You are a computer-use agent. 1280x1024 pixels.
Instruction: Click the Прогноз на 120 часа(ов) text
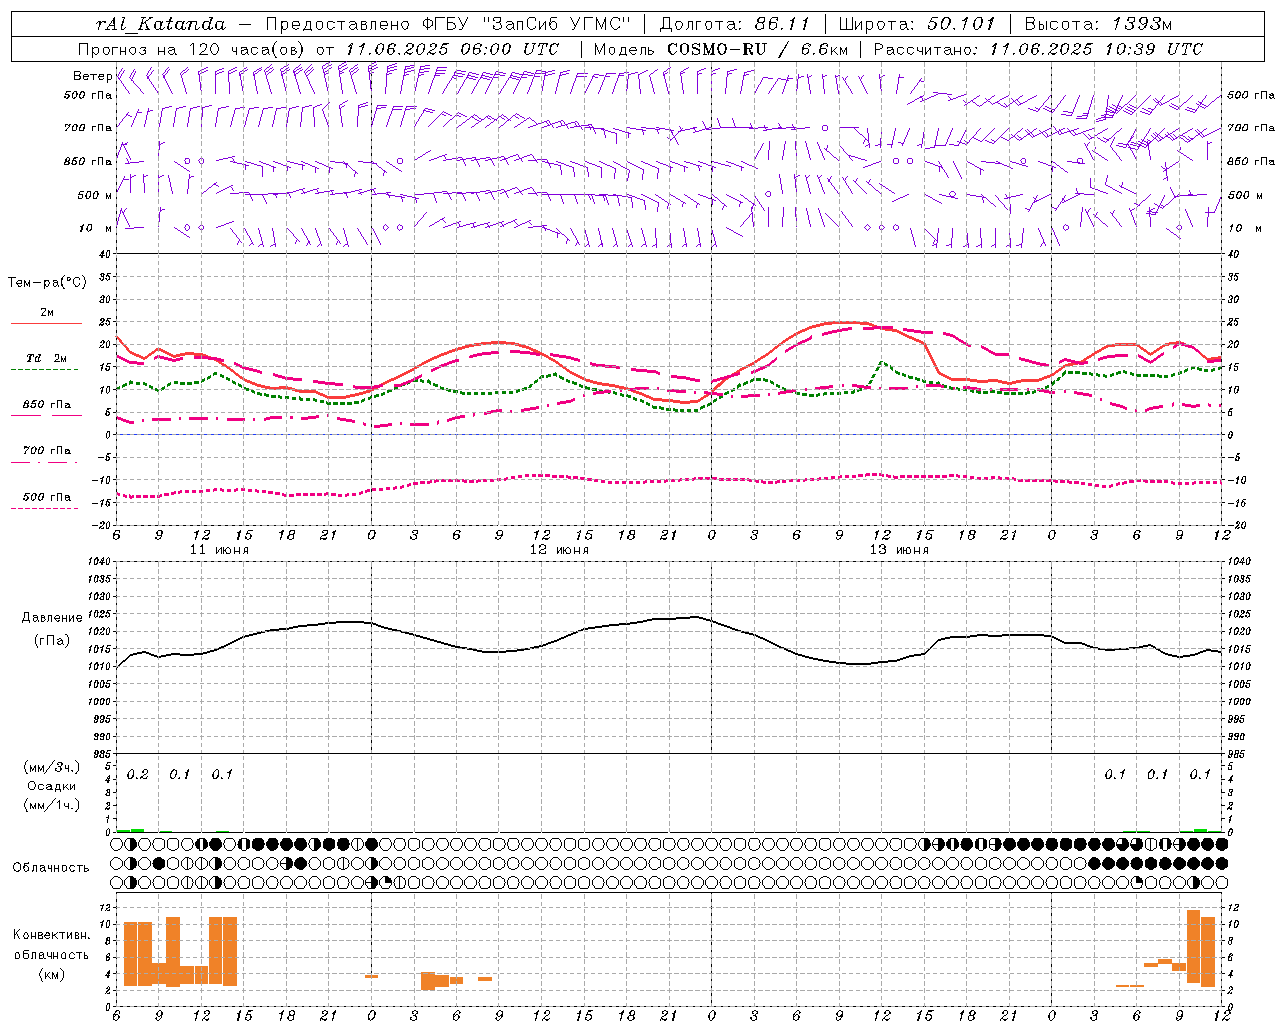[x=192, y=49]
